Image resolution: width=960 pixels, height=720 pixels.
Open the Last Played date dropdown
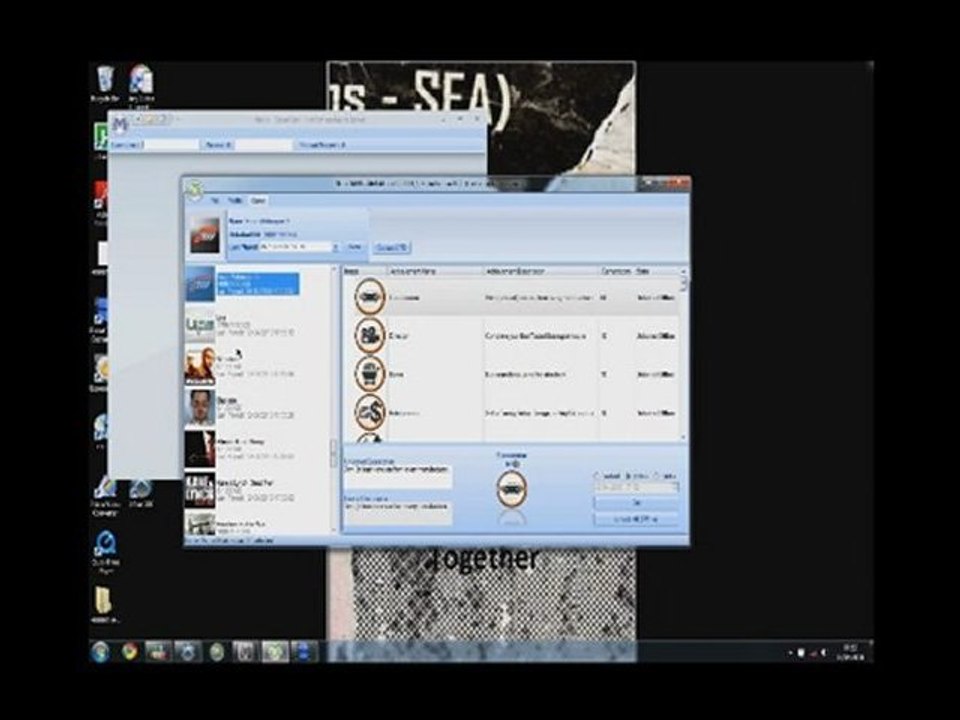[335, 247]
